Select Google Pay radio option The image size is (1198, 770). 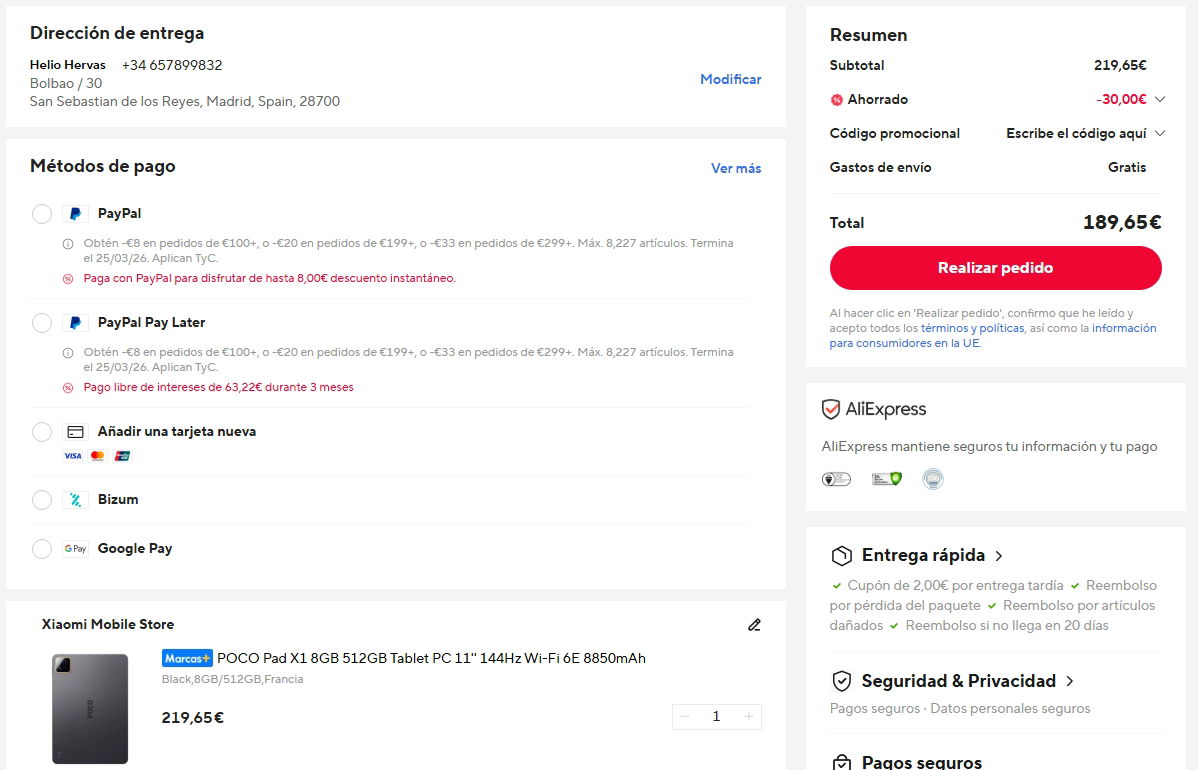(x=42, y=549)
